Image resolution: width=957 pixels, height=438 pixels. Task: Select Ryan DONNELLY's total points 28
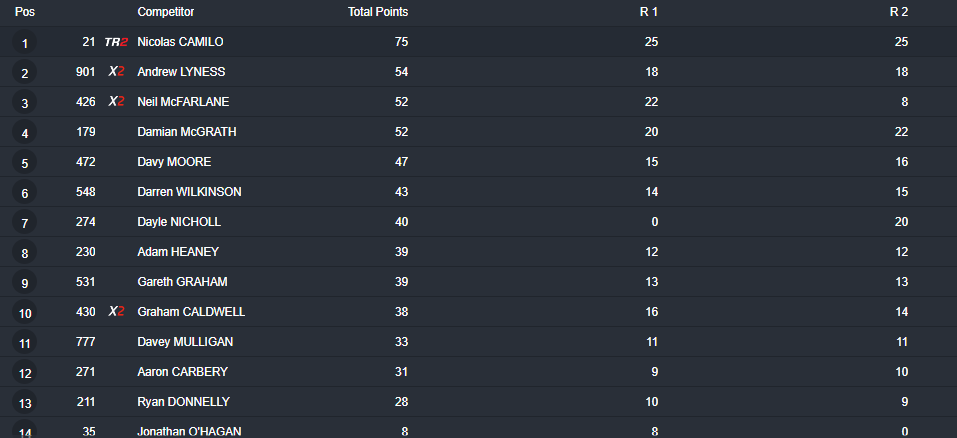tap(401, 401)
